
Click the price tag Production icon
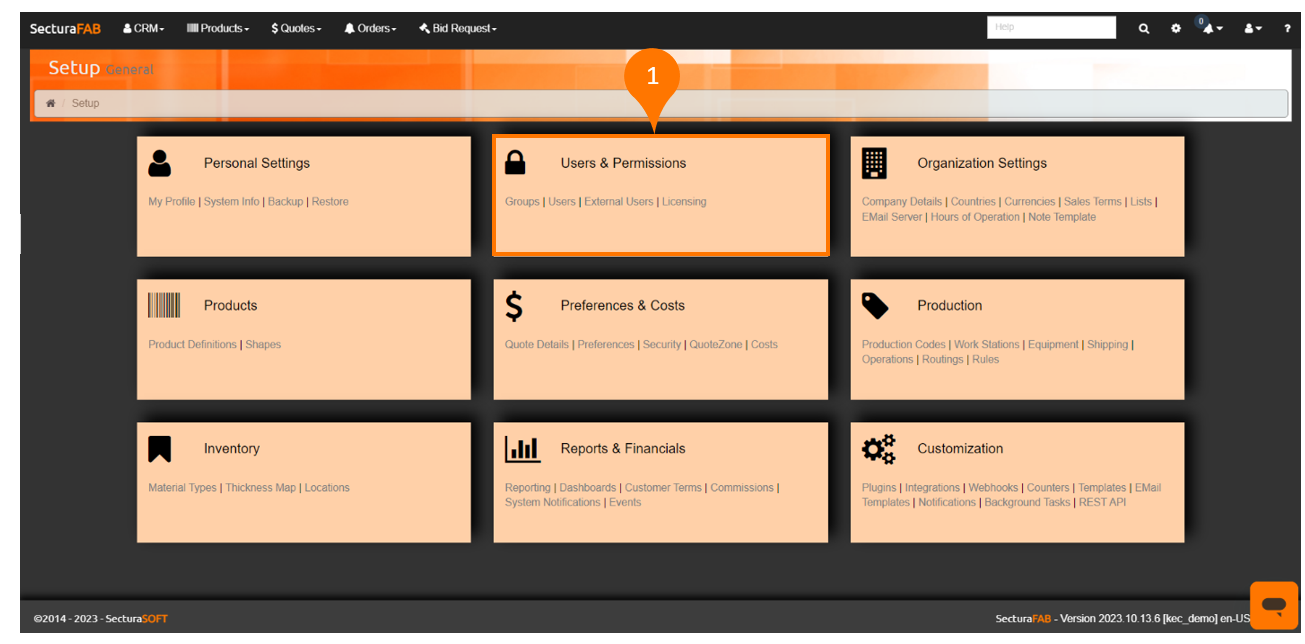[874, 306]
